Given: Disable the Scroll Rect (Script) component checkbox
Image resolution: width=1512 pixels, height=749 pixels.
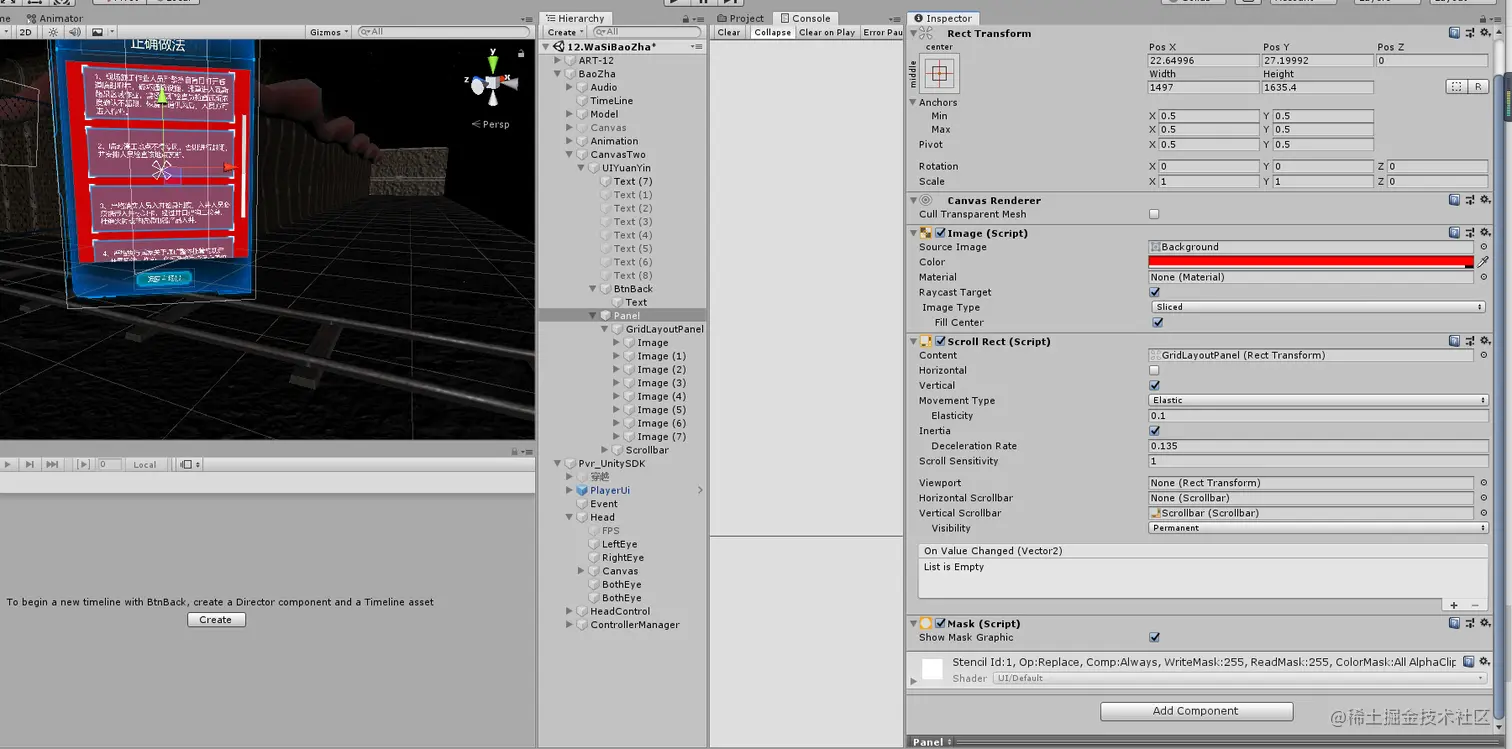Looking at the screenshot, I should [940, 341].
